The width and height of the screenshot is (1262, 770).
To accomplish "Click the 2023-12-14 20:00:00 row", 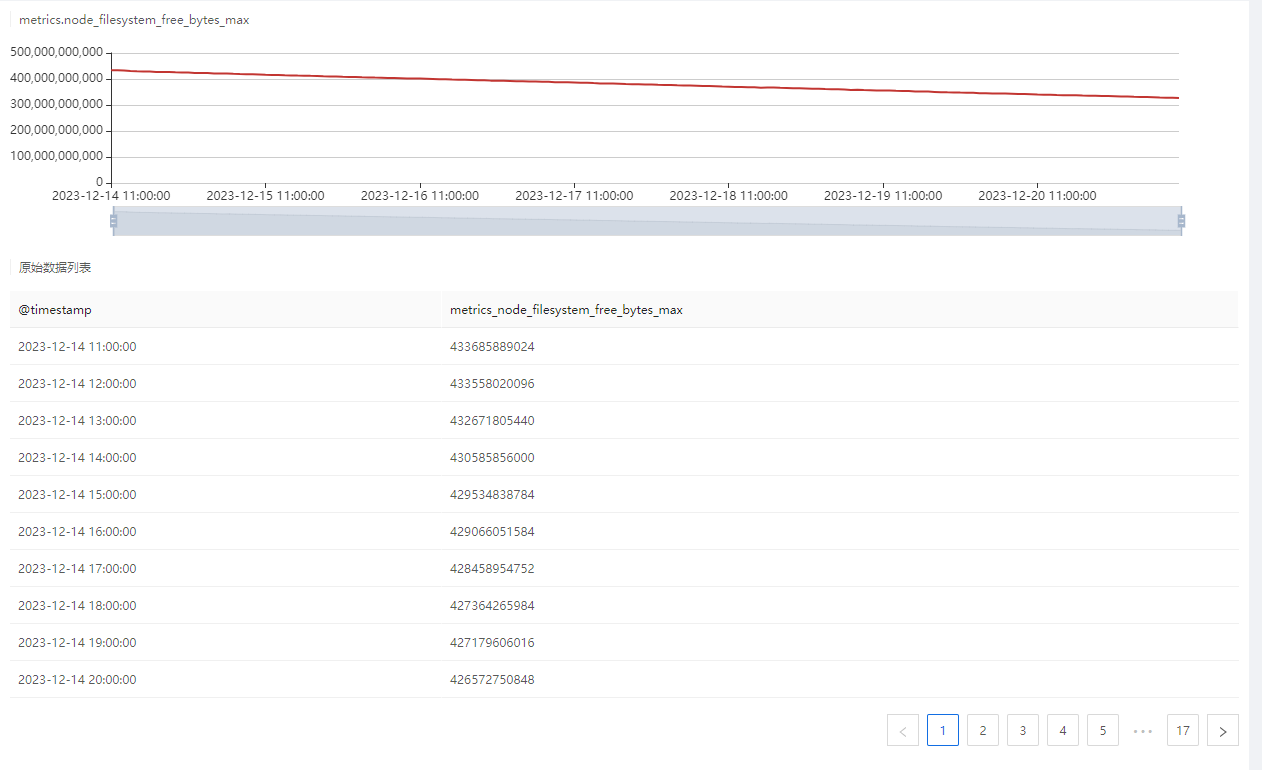I will coord(624,680).
